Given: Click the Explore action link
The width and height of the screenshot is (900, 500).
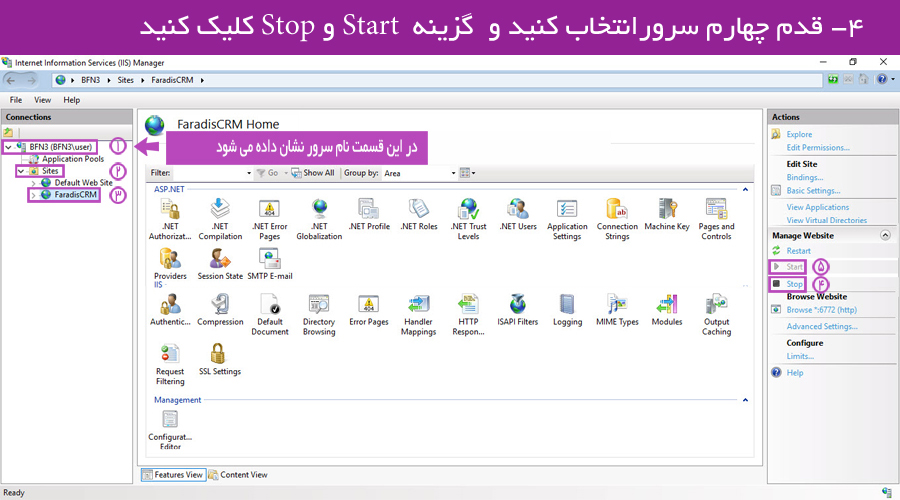Looking at the screenshot, I should pos(799,134).
